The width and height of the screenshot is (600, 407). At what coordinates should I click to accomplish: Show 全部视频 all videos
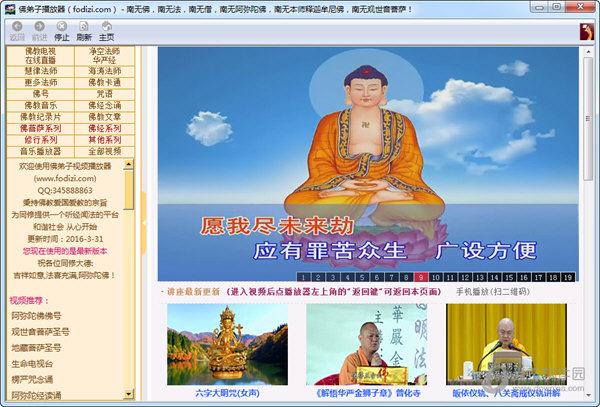click(x=104, y=151)
